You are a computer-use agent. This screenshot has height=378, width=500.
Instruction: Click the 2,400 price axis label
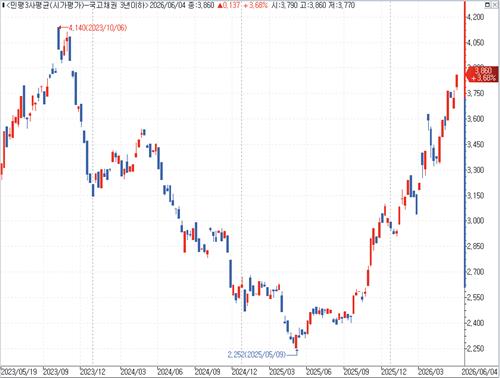(x=475, y=323)
